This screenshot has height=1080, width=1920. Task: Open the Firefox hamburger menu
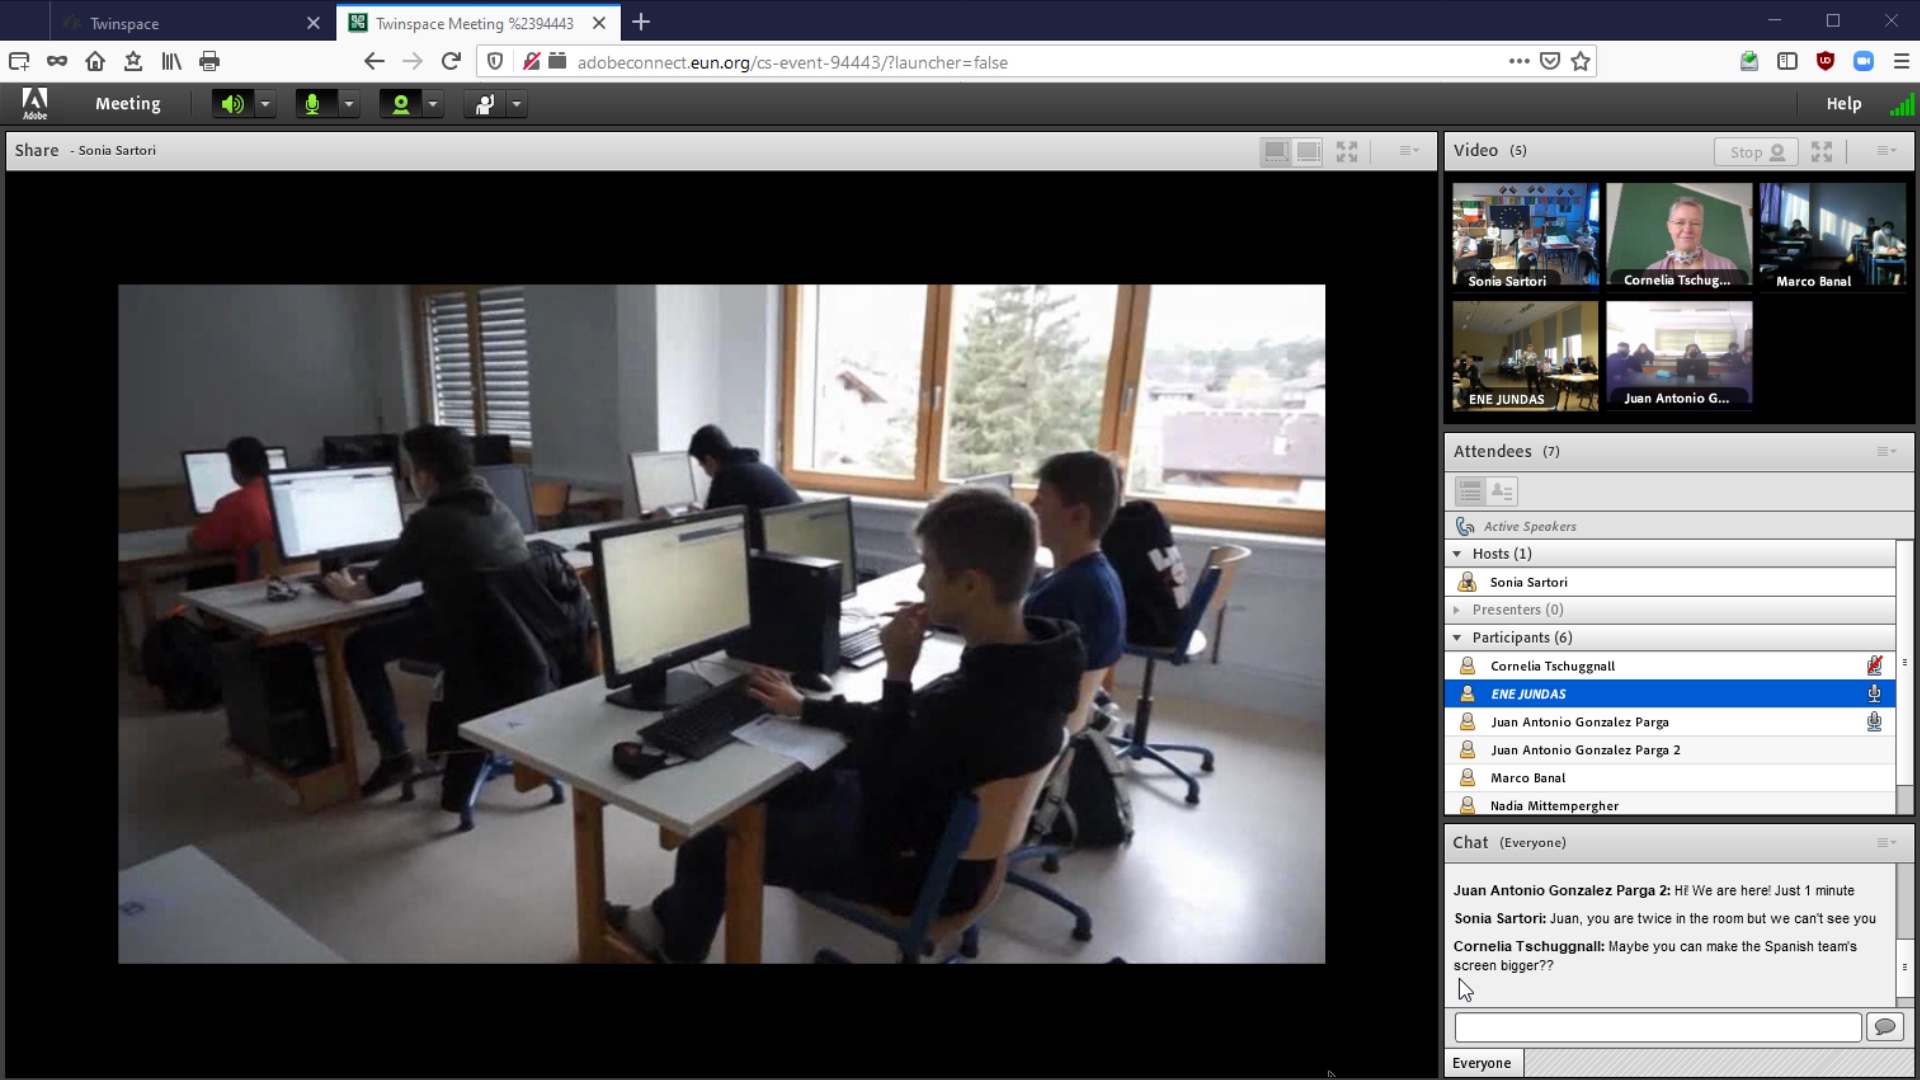(1901, 62)
